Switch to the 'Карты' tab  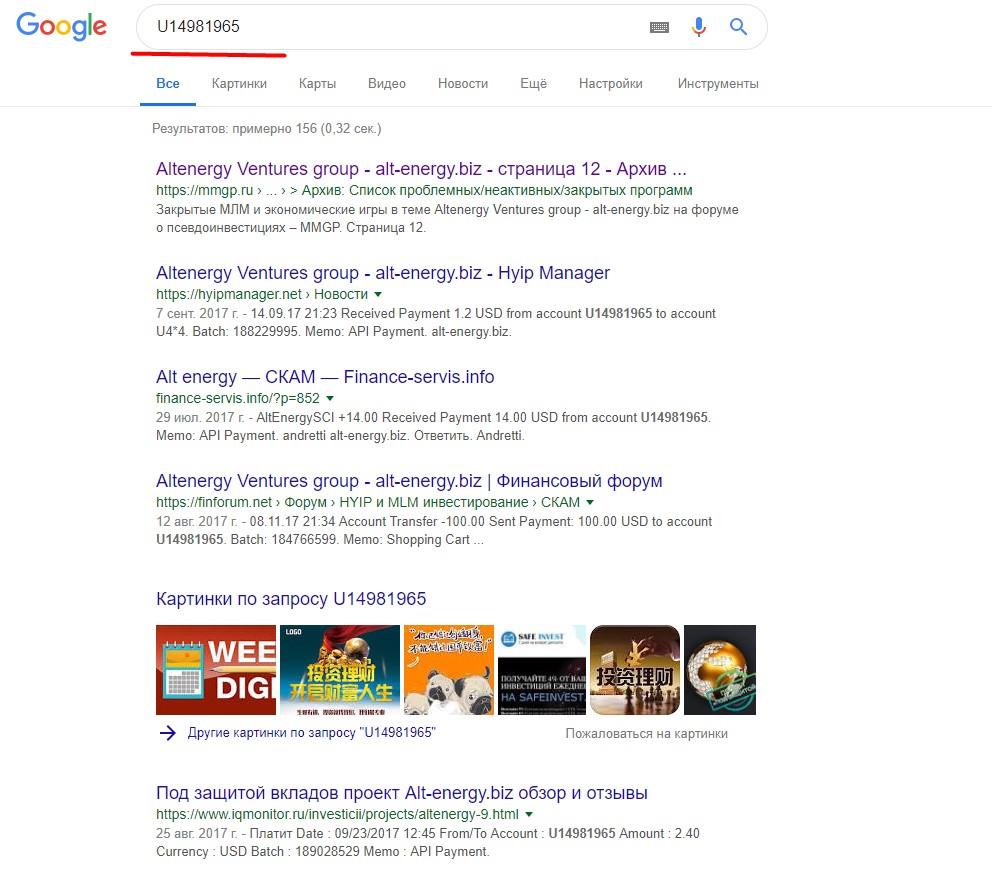tap(317, 83)
